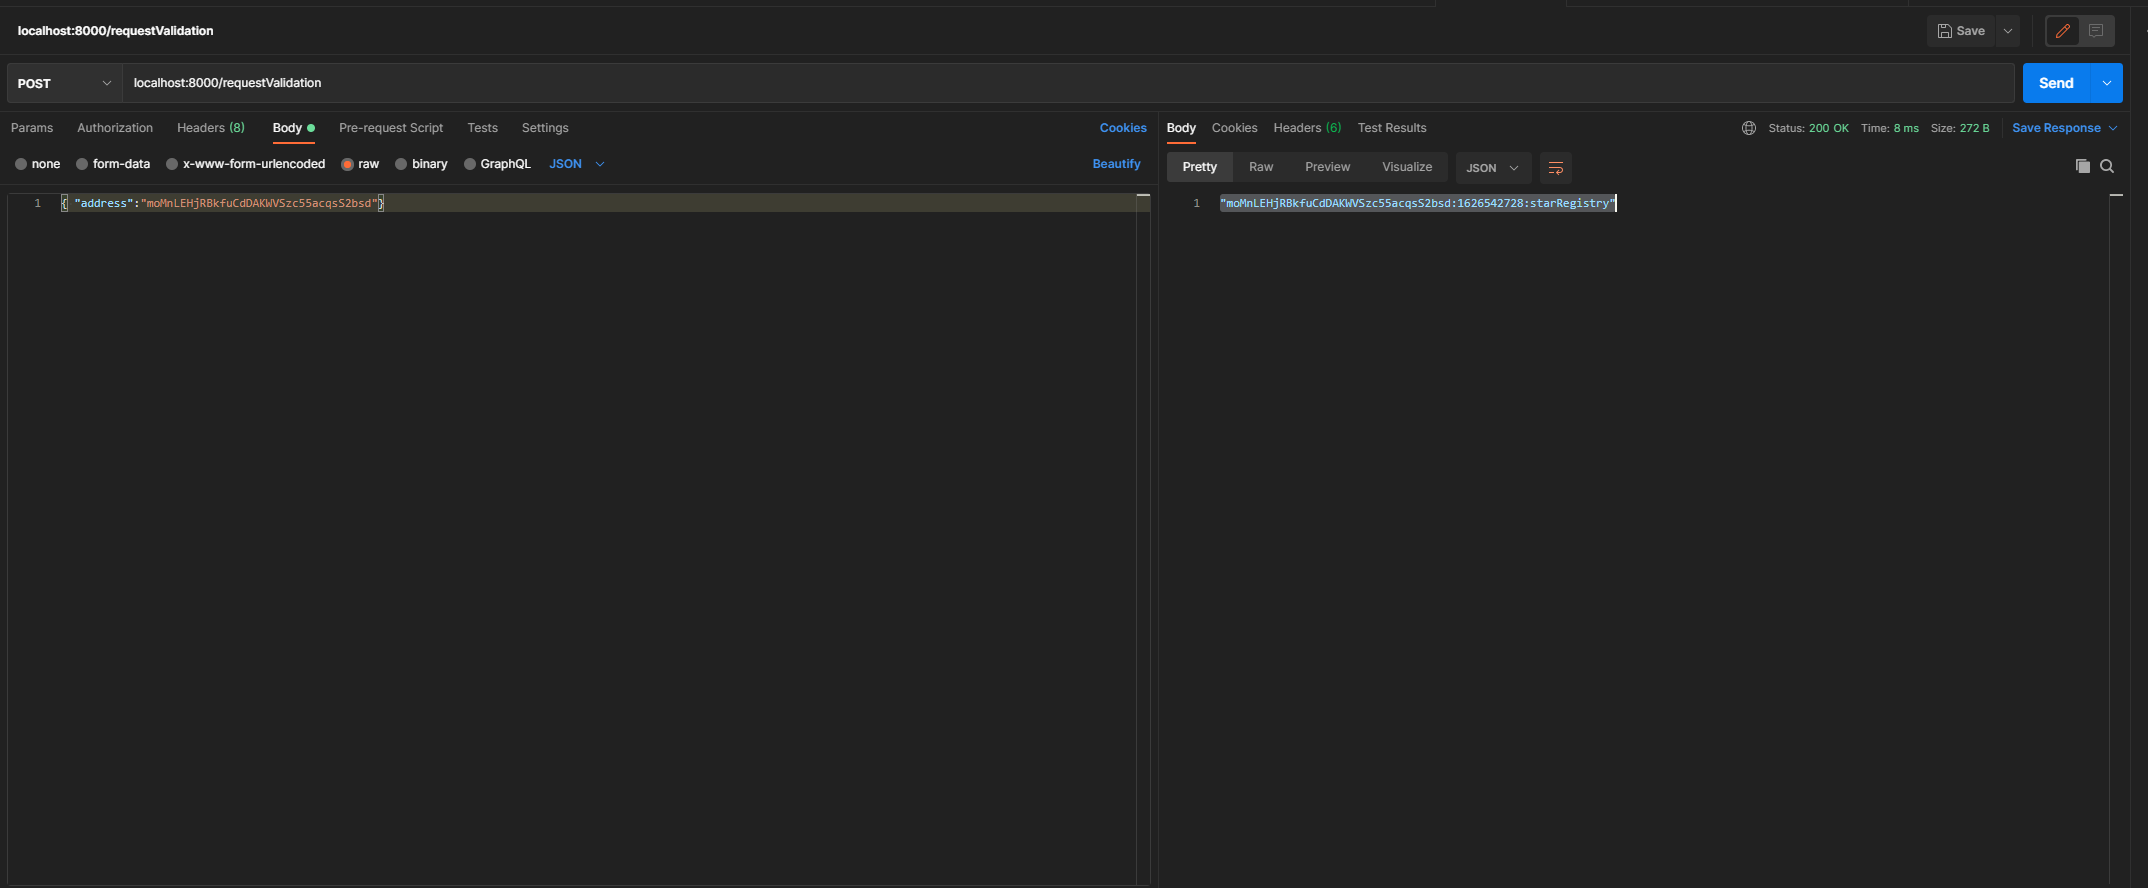Open the response Headers (6) tab
The width and height of the screenshot is (2148, 888).
1307,128
